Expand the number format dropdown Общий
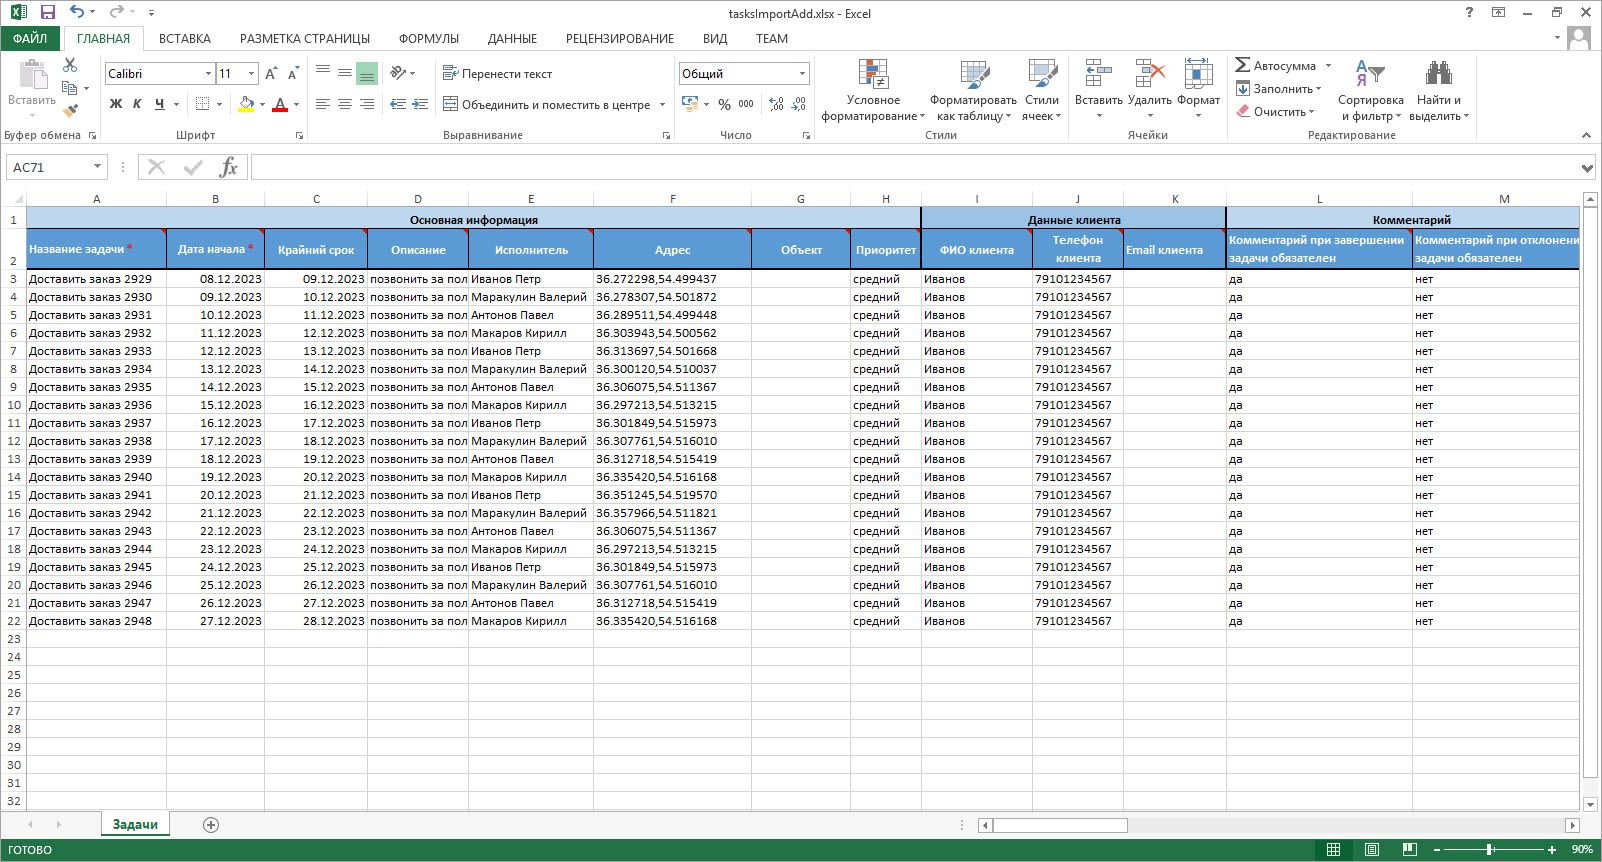This screenshot has width=1602, height=862. click(802, 74)
